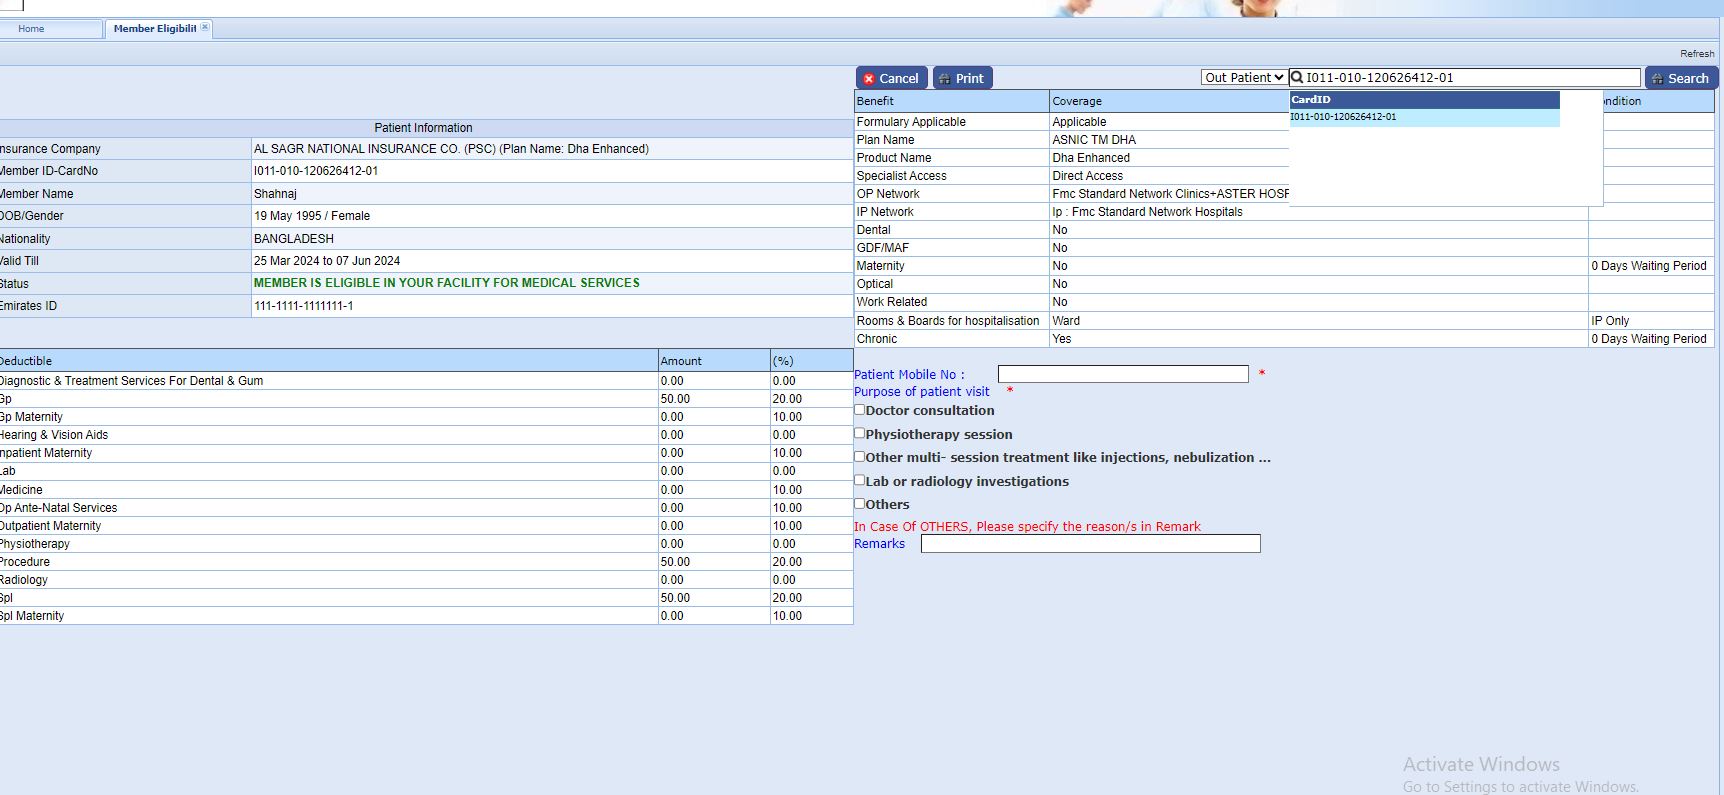The width and height of the screenshot is (1724, 795).
Task: Check the Doctor consultation checkbox
Action: coord(860,410)
